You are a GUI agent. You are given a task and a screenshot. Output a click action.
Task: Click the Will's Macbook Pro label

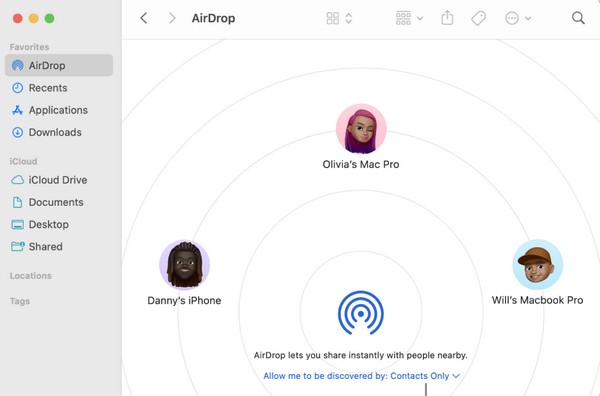tap(537, 300)
